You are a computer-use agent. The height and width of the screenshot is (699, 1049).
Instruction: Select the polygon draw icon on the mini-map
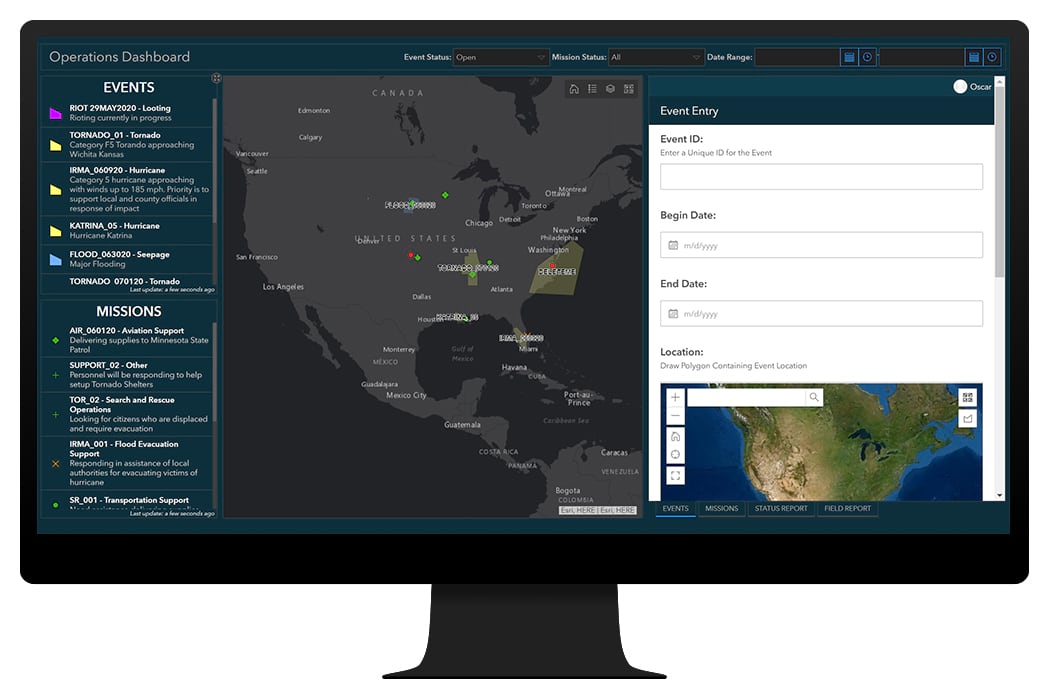point(968,417)
